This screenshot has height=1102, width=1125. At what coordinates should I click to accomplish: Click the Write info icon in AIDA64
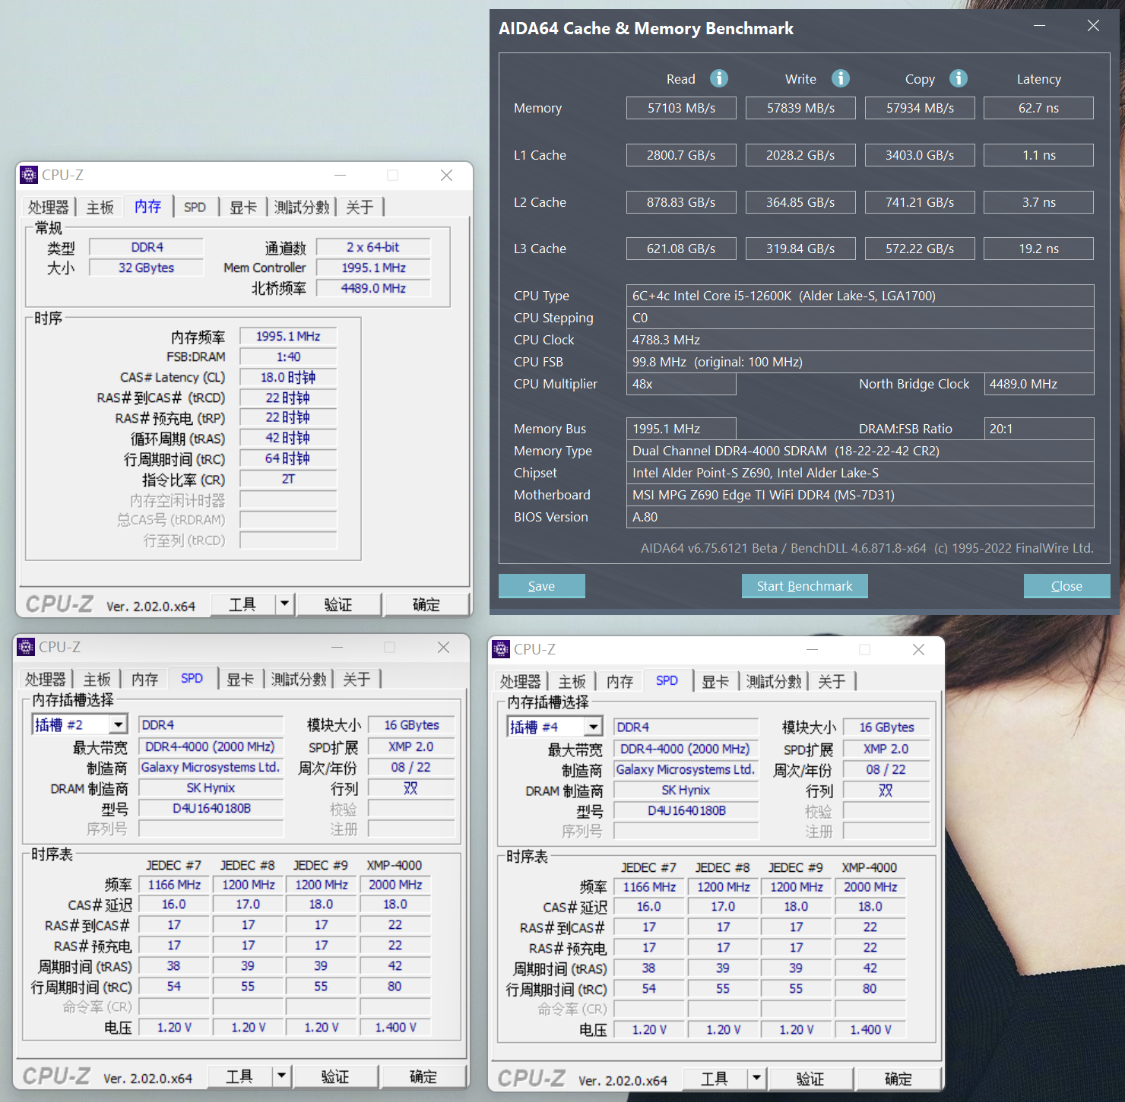tap(841, 79)
